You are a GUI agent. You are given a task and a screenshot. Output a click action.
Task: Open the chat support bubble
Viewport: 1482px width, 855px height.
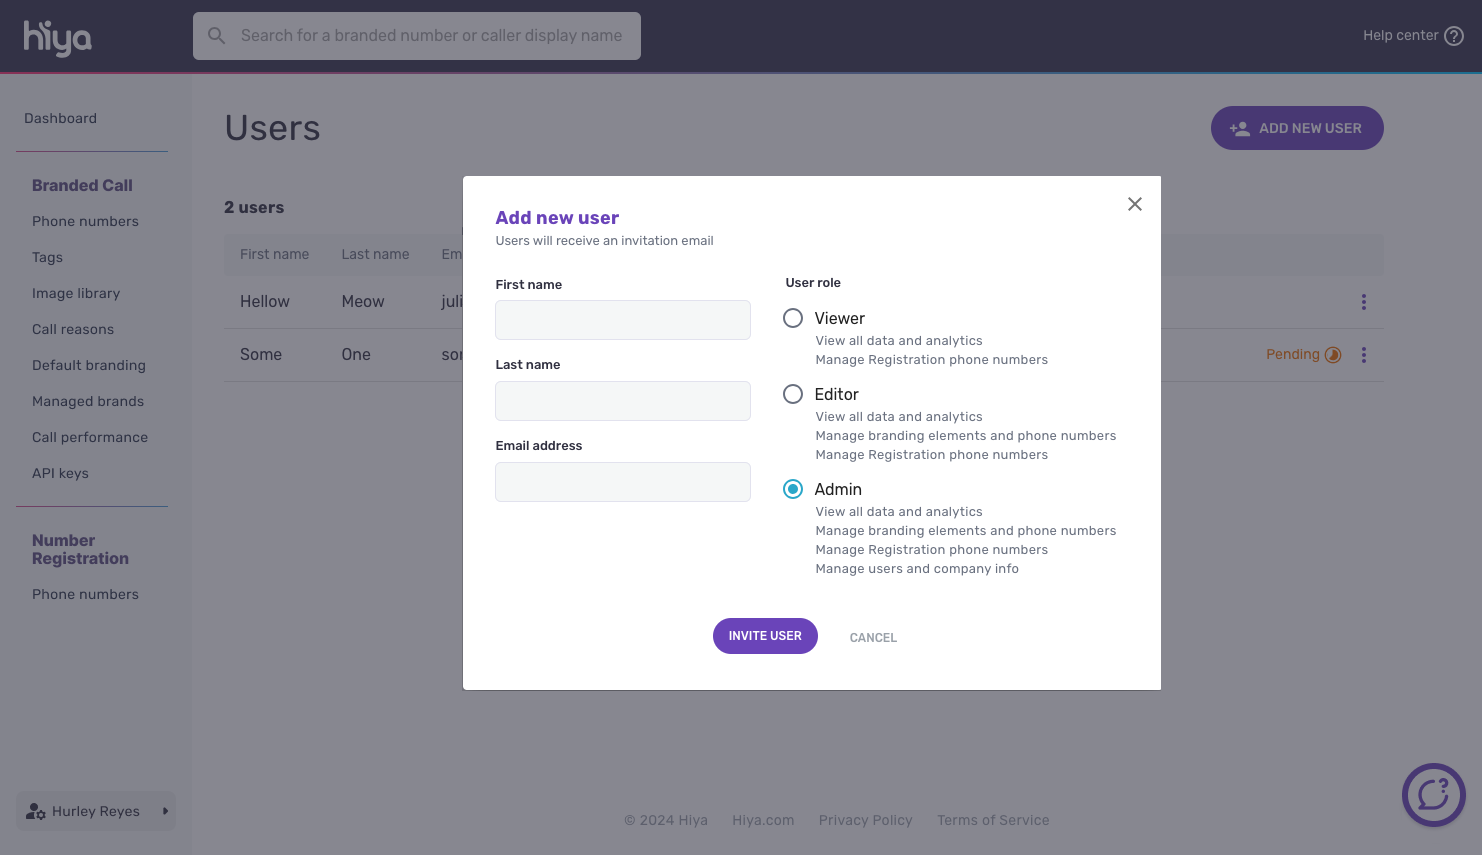[x=1433, y=795]
